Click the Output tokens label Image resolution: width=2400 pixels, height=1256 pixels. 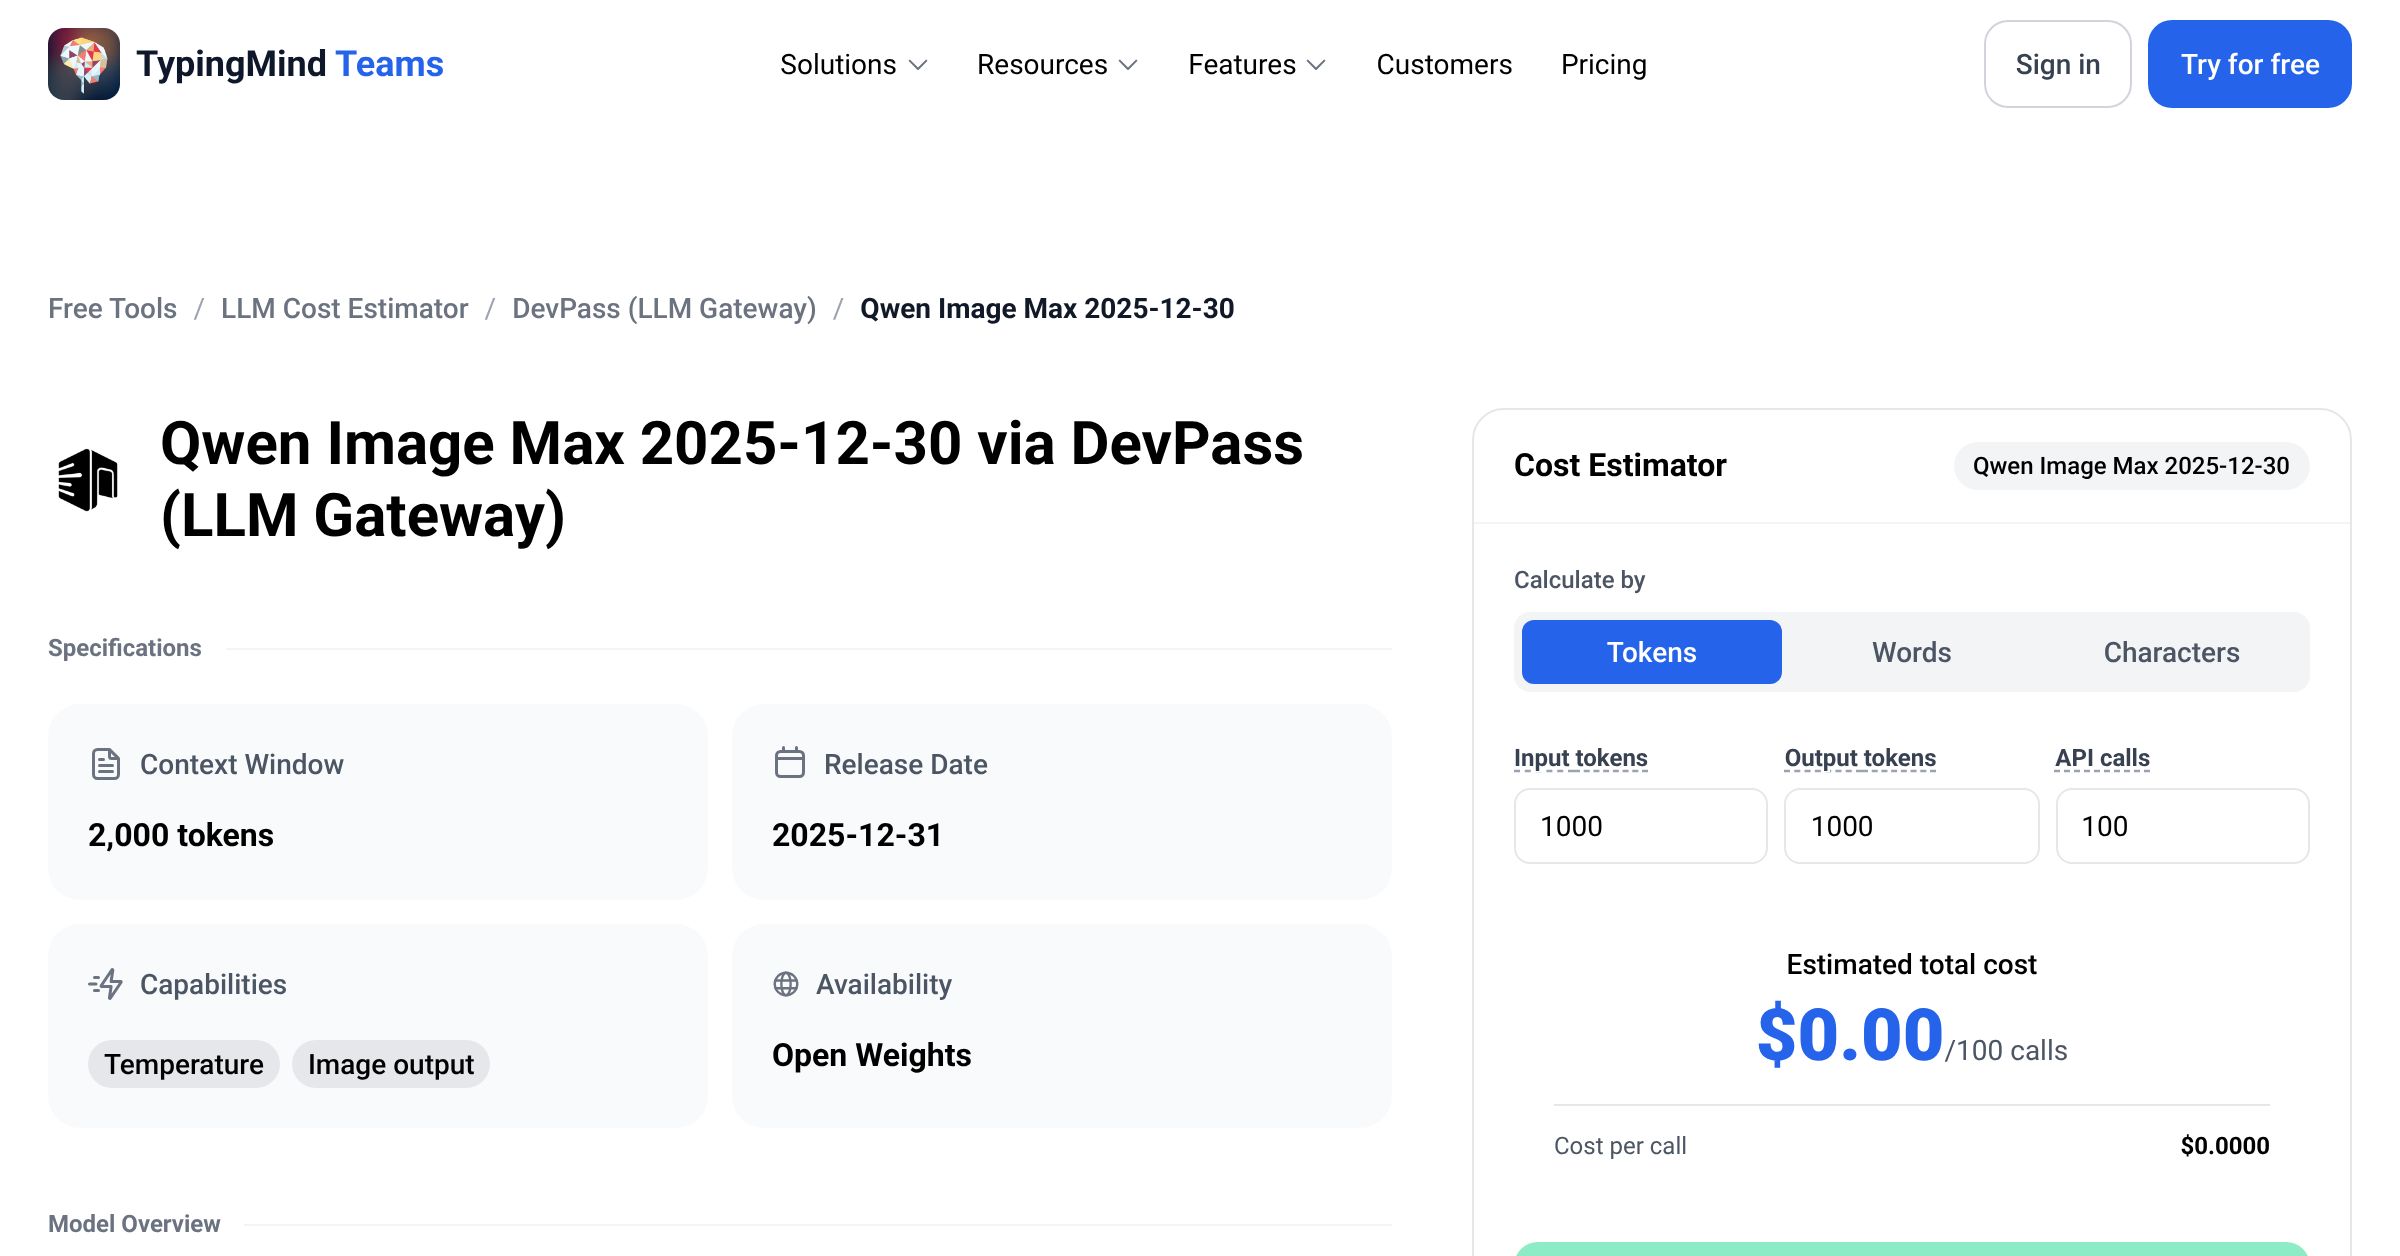click(x=1860, y=758)
